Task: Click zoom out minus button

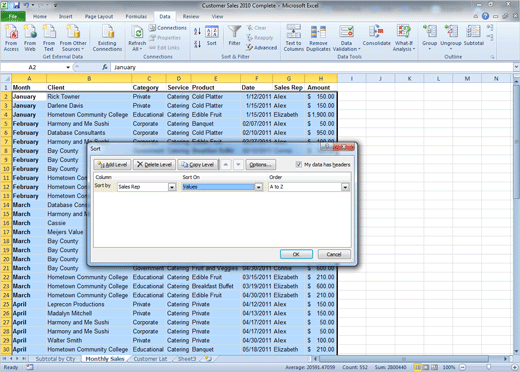Action: click(462, 367)
